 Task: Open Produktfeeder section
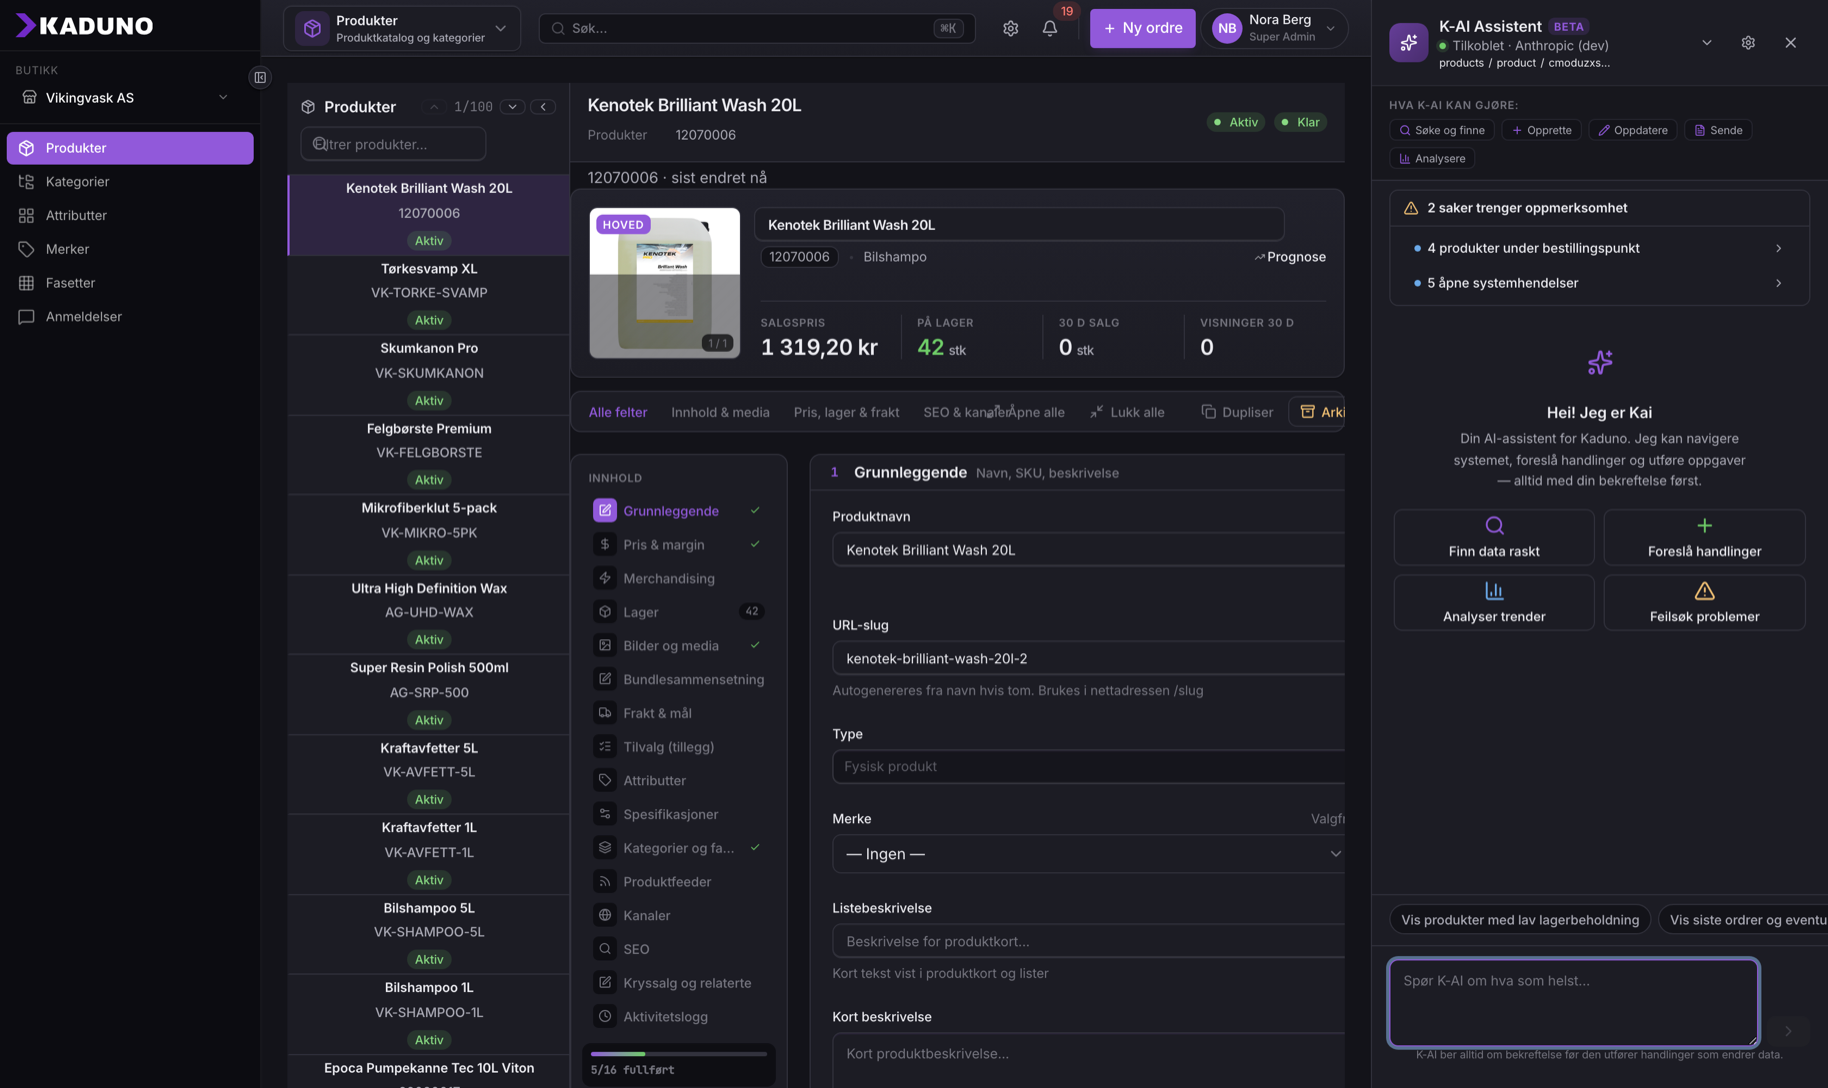pyautogui.click(x=678, y=882)
